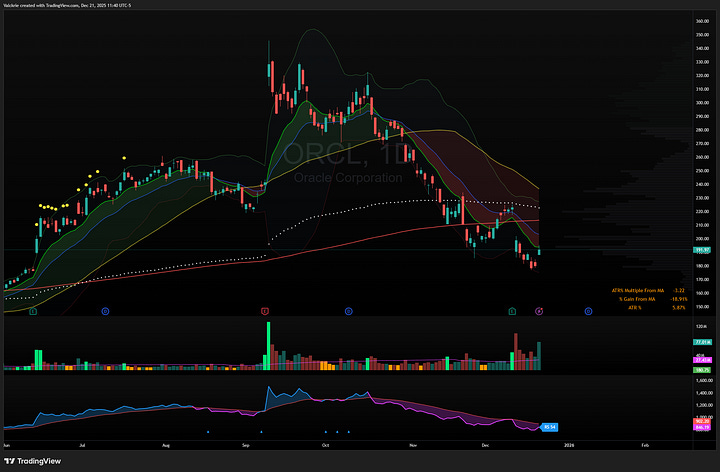Click the green earnings E marker near June
The height and width of the screenshot is (472, 720).
tap(33, 312)
